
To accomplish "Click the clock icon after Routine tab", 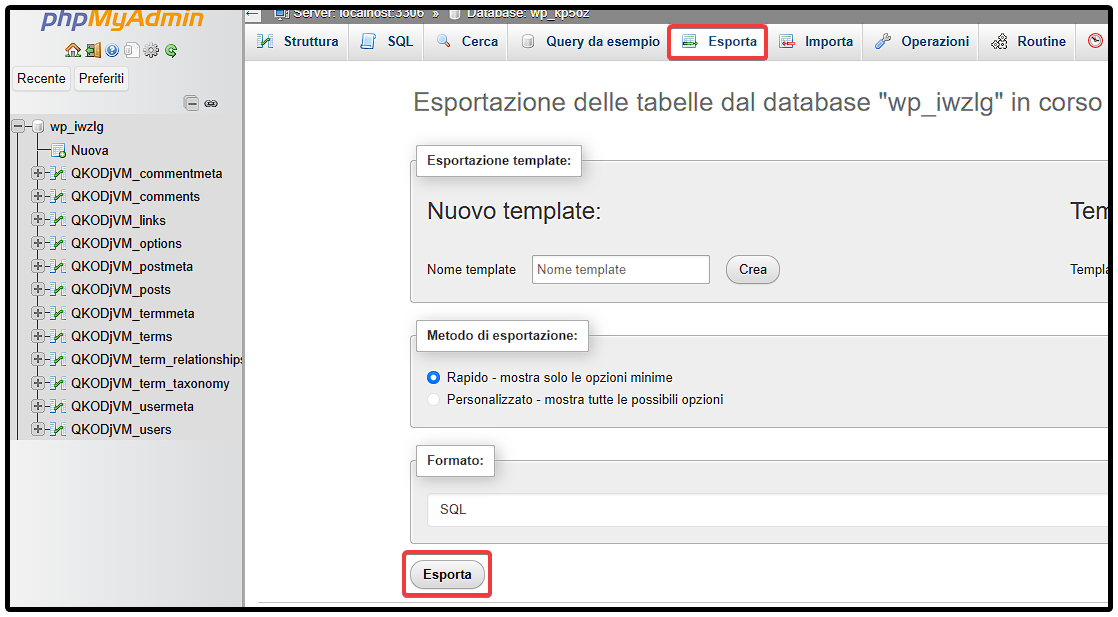I will click(1095, 41).
